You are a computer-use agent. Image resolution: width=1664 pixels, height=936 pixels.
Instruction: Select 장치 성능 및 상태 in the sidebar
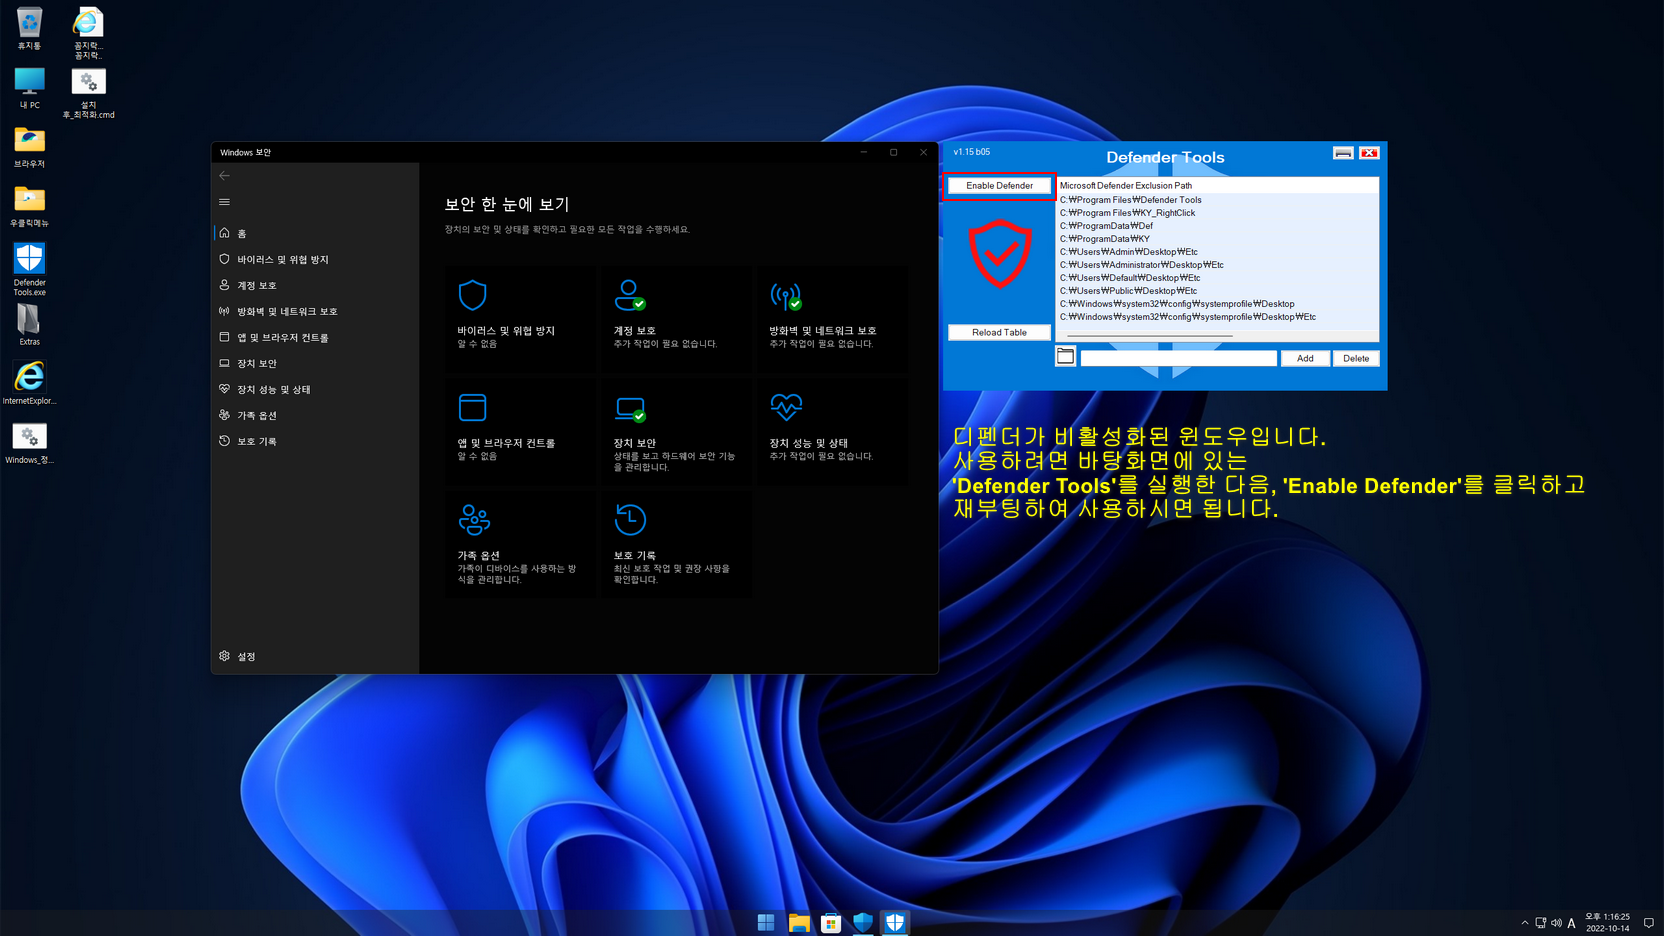pyautogui.click(x=315, y=389)
